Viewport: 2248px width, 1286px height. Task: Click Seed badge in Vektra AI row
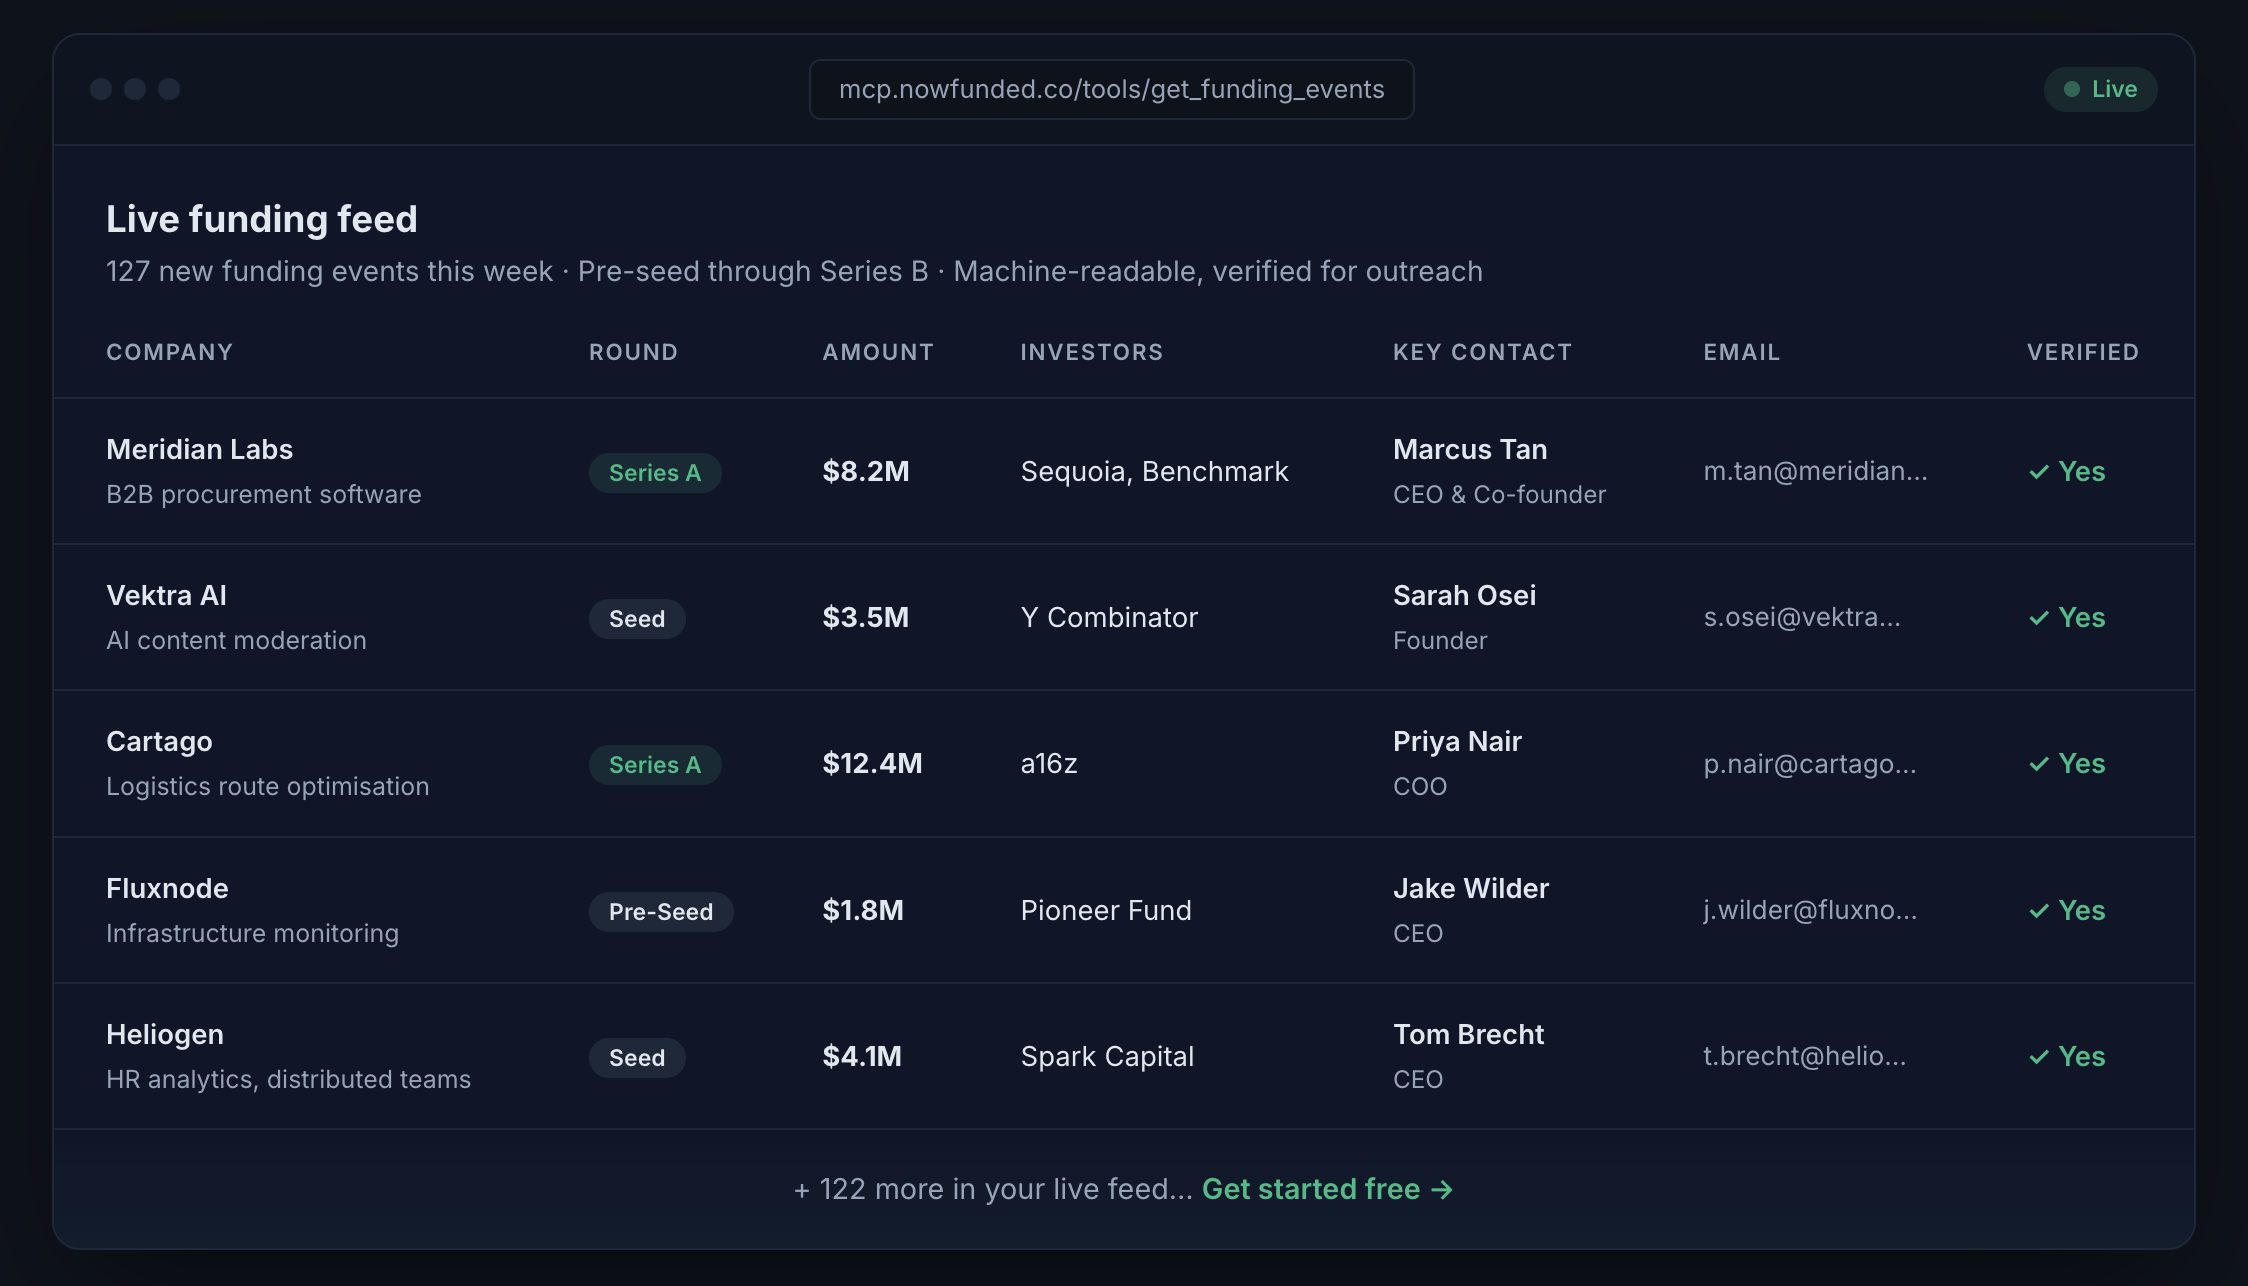pyautogui.click(x=637, y=619)
